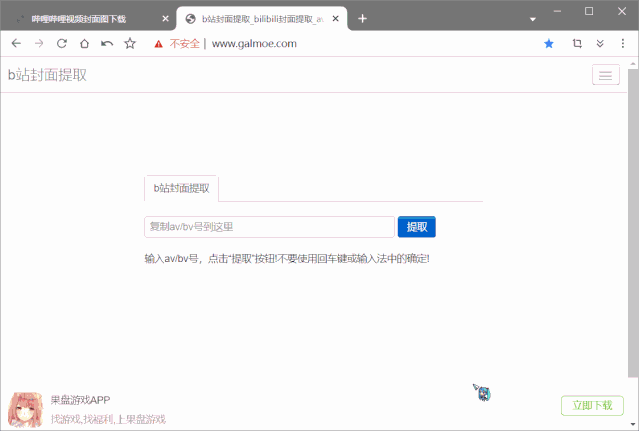Click the 找游戏,找福利,上果盘游戏 ad text

[108, 419]
